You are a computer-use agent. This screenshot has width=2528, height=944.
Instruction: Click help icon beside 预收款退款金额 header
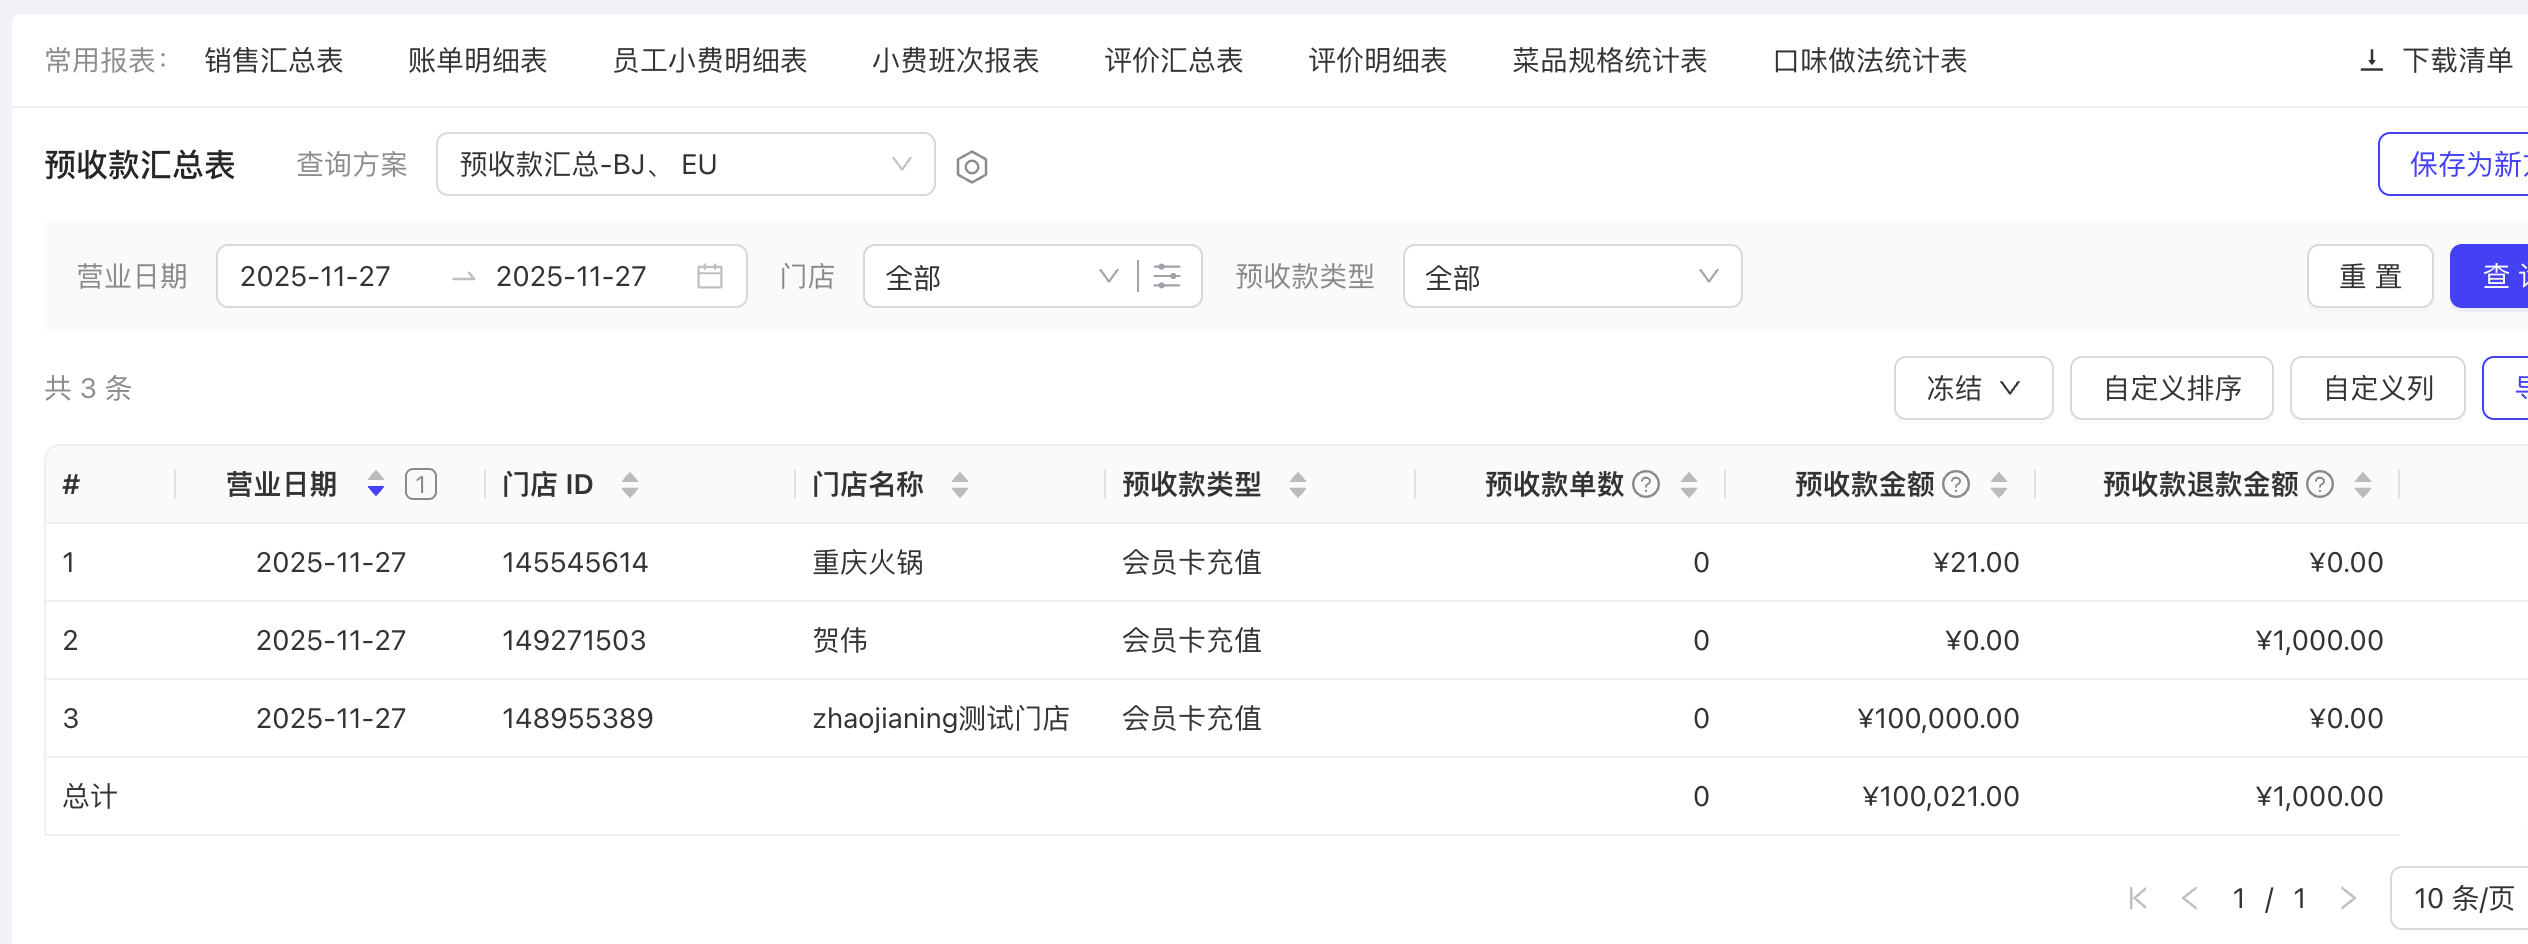(x=2319, y=485)
